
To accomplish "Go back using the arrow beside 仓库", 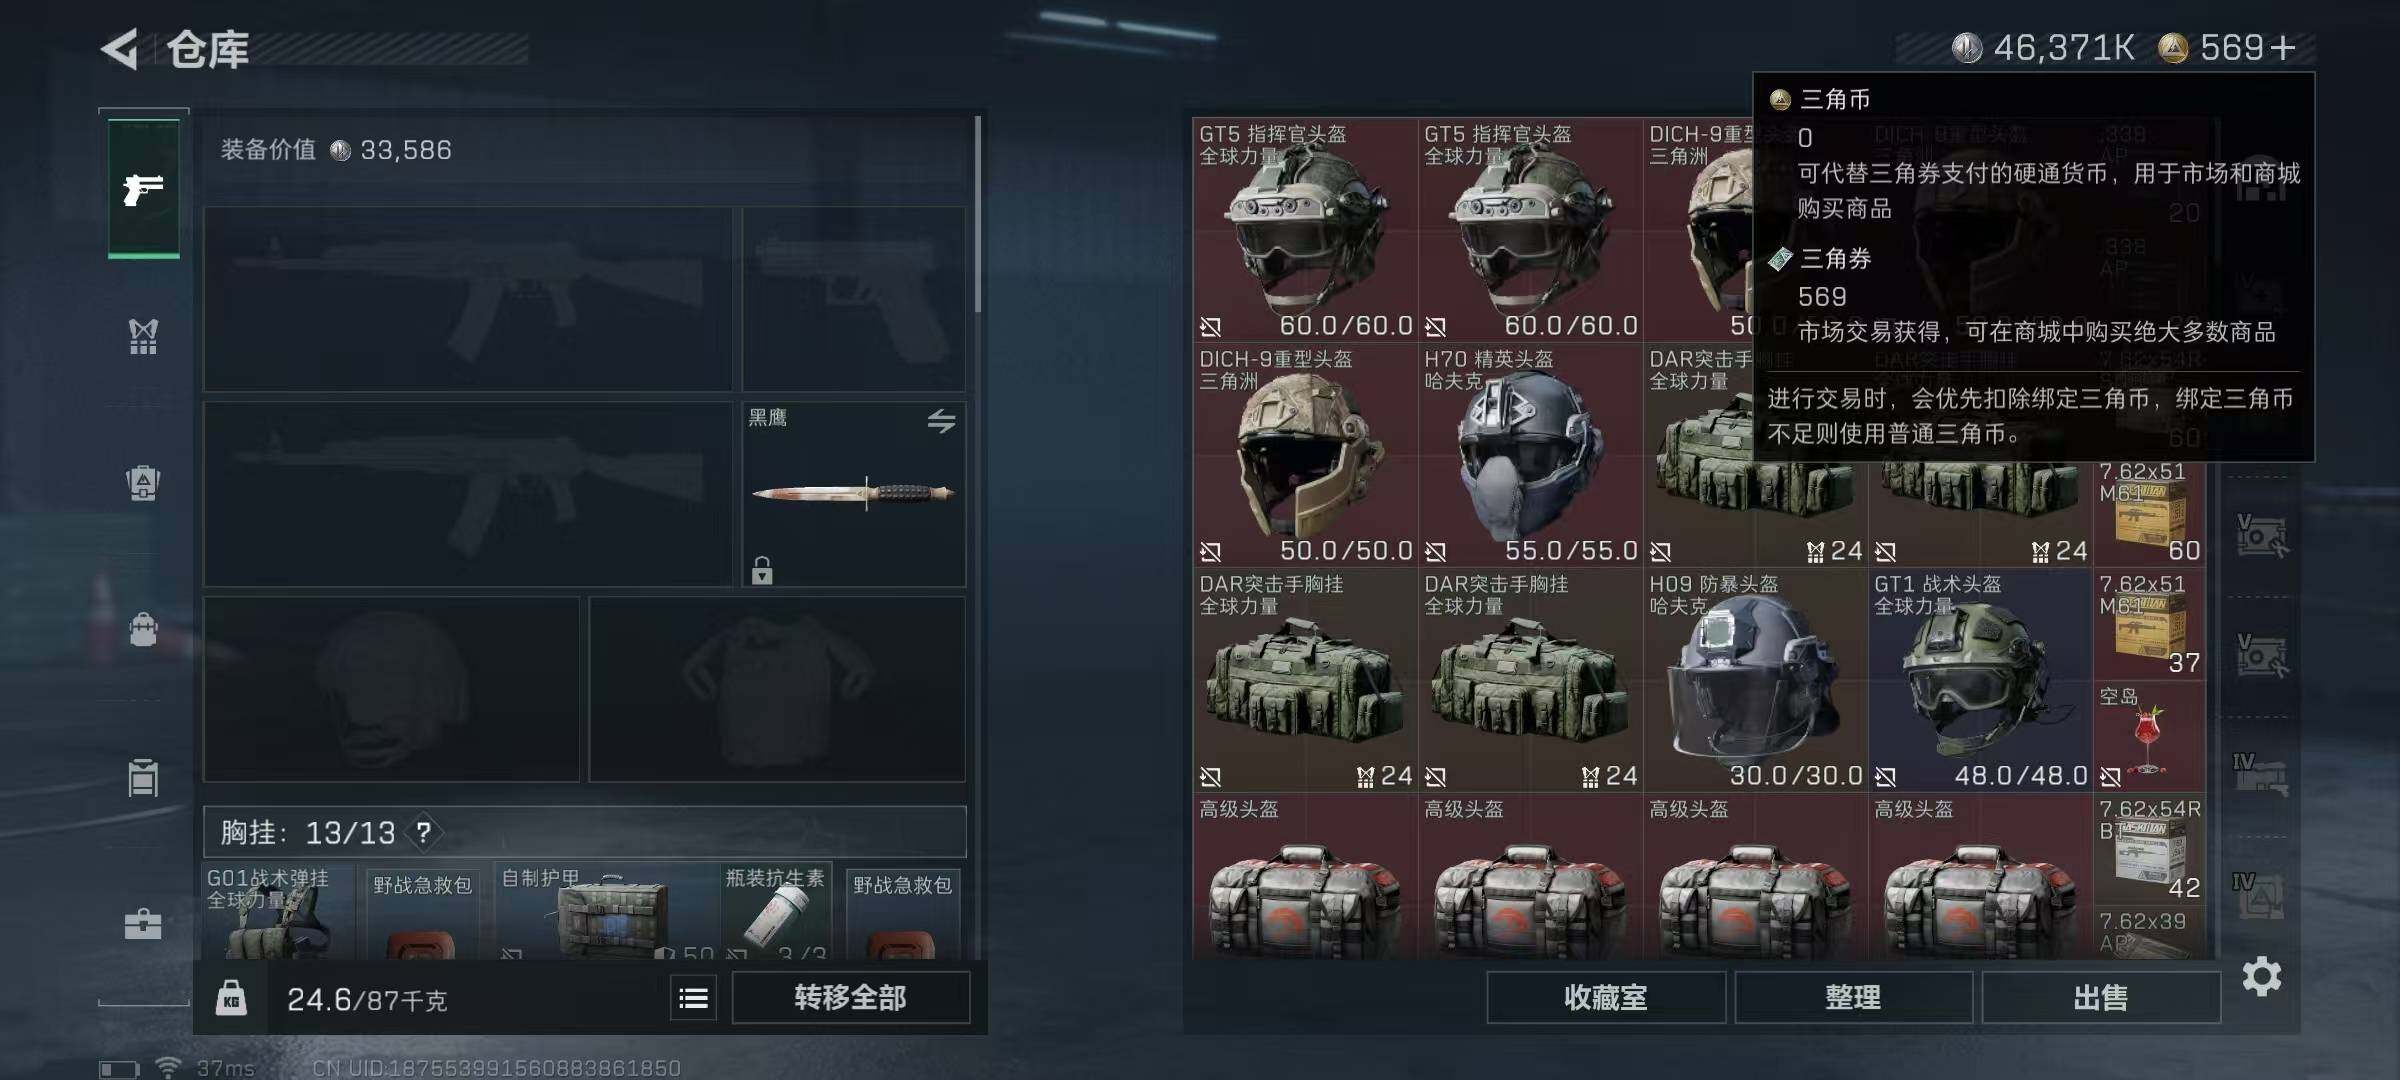I will coord(120,49).
